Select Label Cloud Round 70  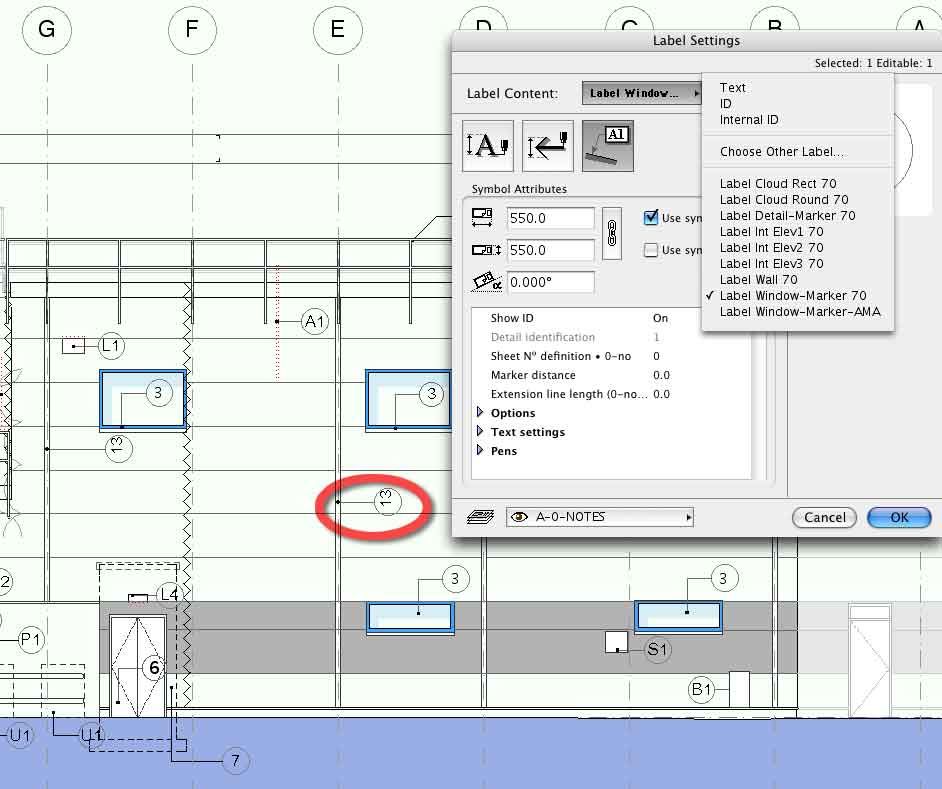(x=783, y=200)
